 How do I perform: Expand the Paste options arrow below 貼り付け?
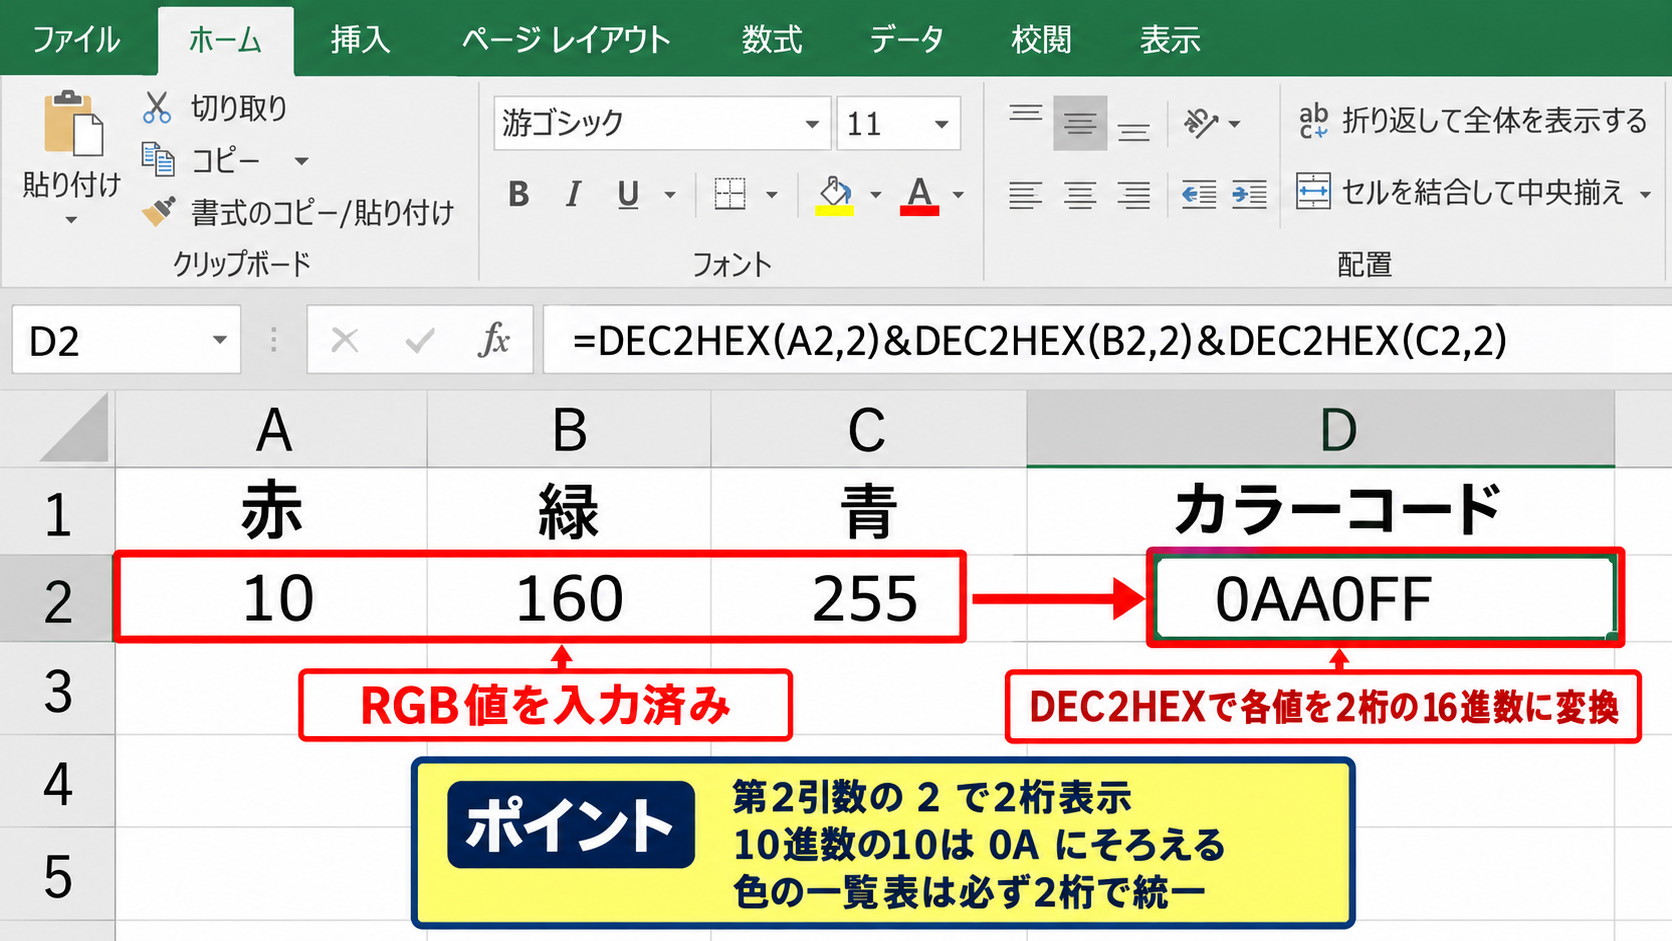click(71, 220)
